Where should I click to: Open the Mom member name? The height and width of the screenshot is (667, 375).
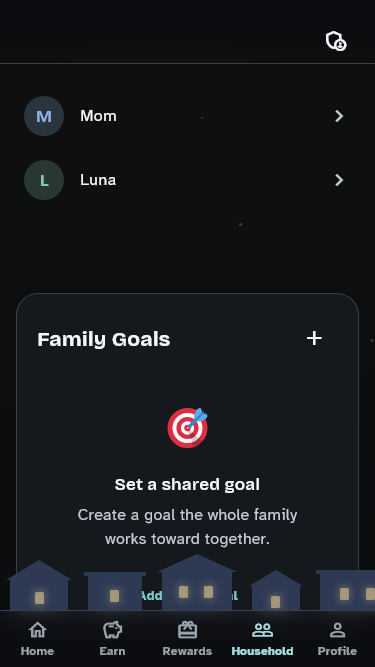[98, 116]
